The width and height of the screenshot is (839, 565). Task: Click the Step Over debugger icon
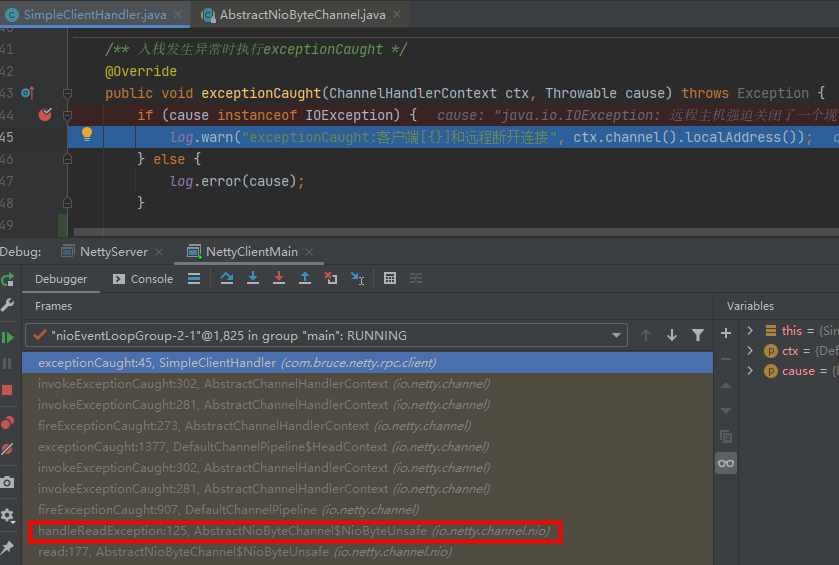pos(227,278)
